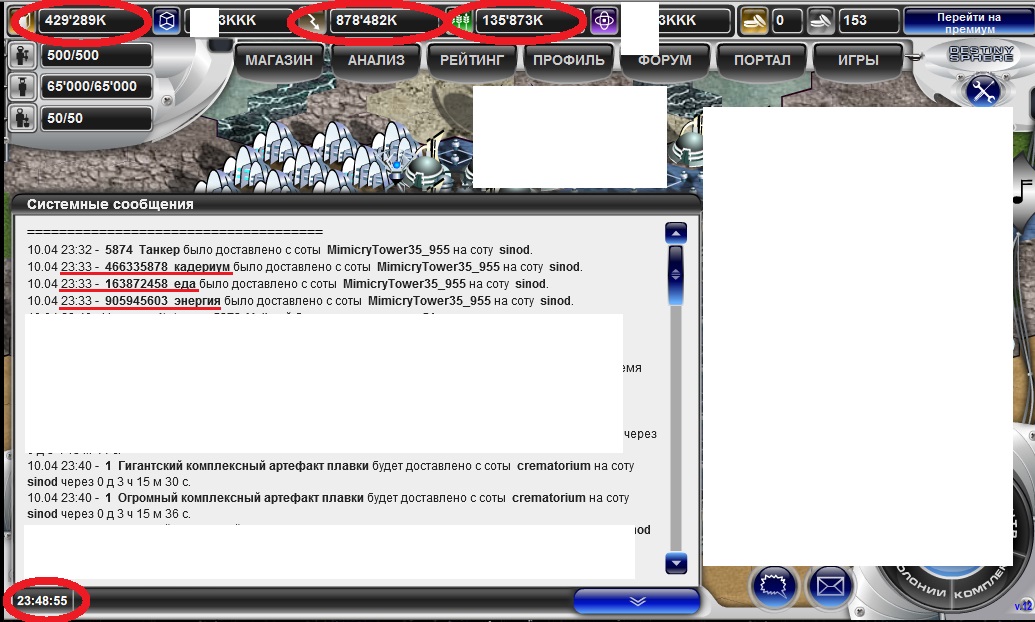This screenshot has width=1035, height=622.
Task: Click the green food resource icon
Action: [x=460, y=21]
